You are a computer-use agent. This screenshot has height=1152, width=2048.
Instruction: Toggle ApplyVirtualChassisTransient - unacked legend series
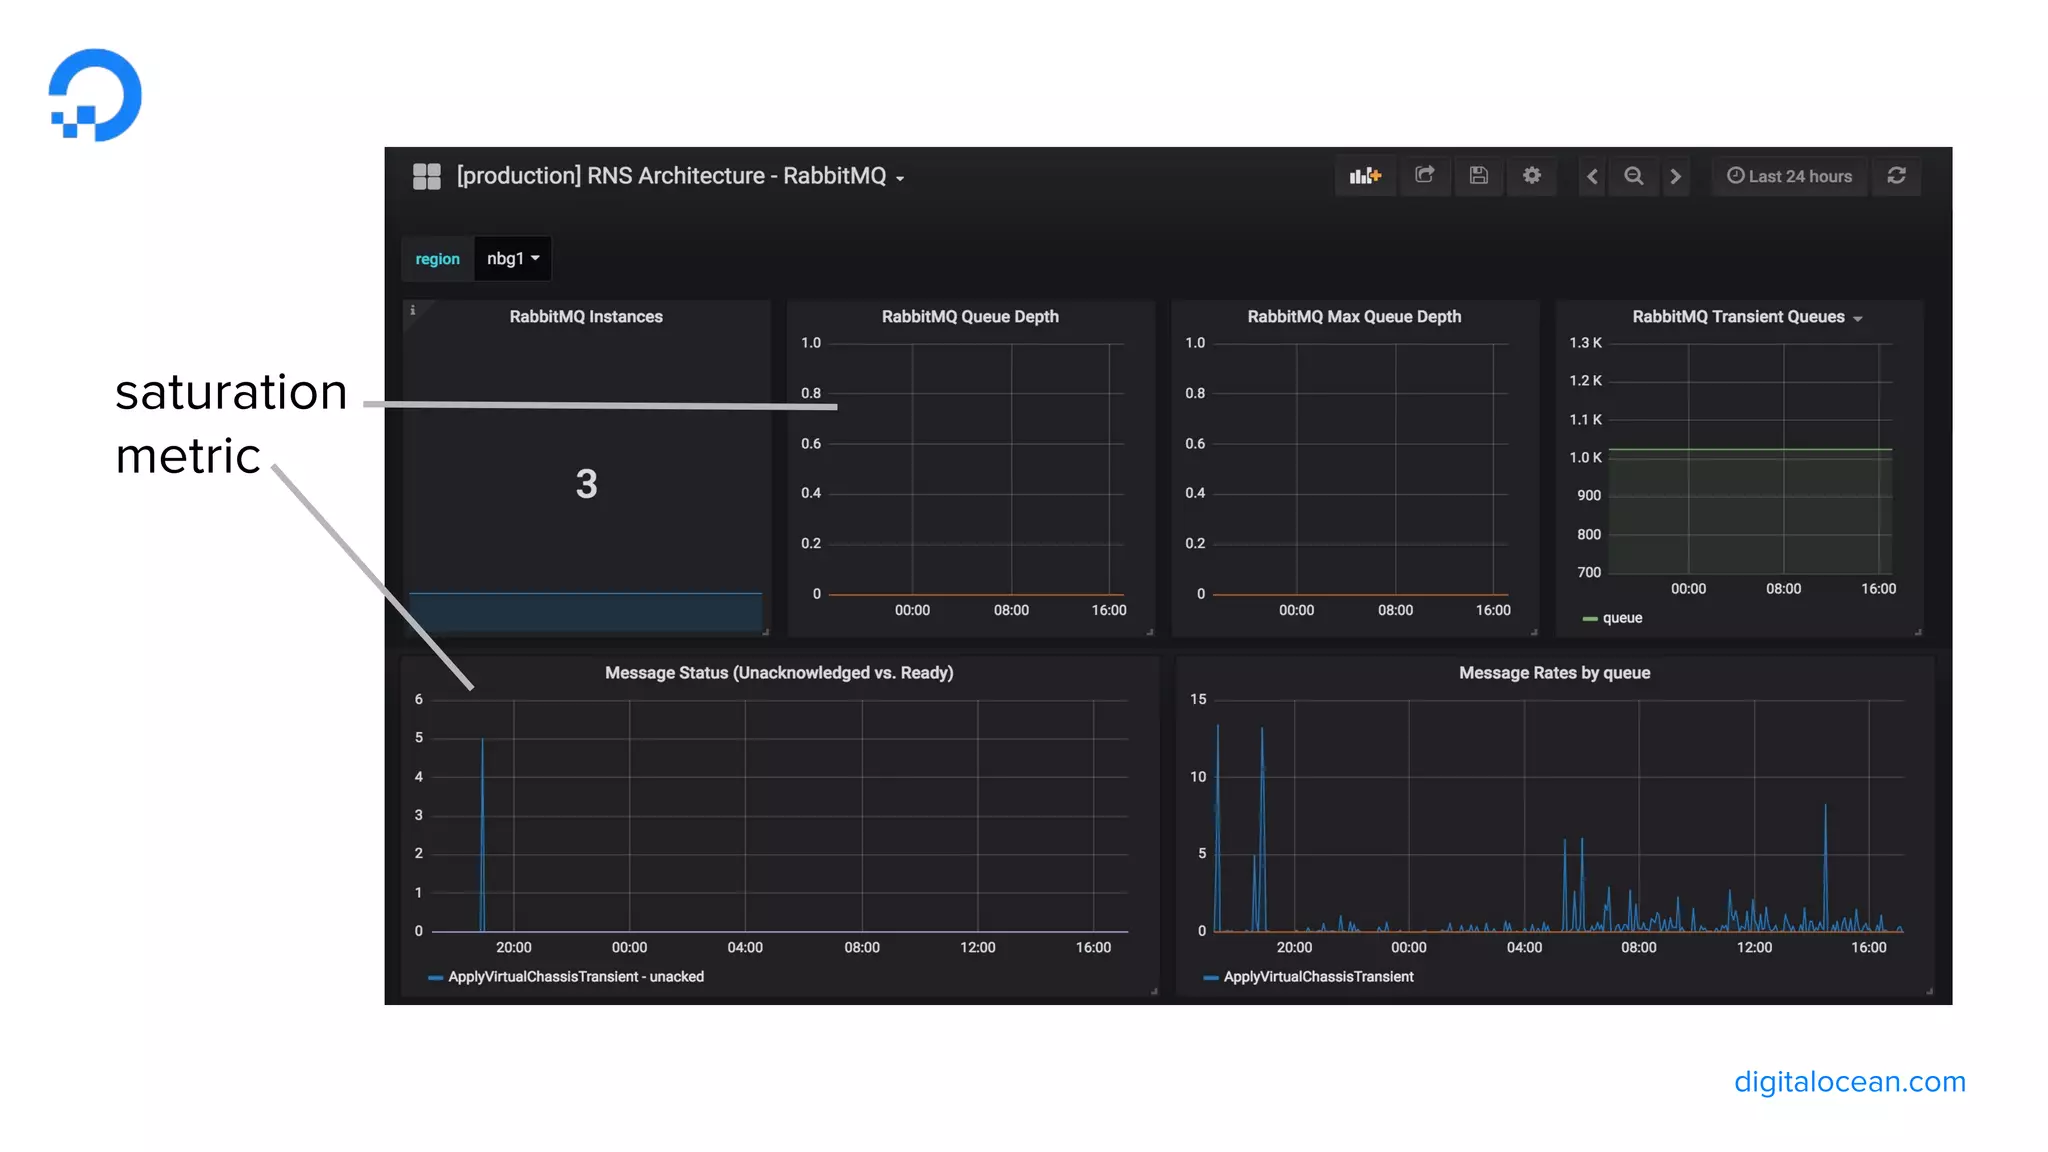tap(575, 977)
